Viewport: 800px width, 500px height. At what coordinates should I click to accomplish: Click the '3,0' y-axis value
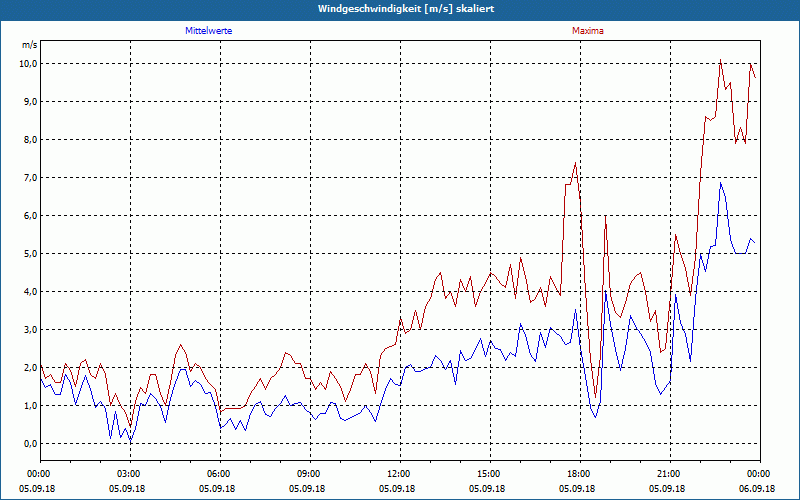point(31,330)
